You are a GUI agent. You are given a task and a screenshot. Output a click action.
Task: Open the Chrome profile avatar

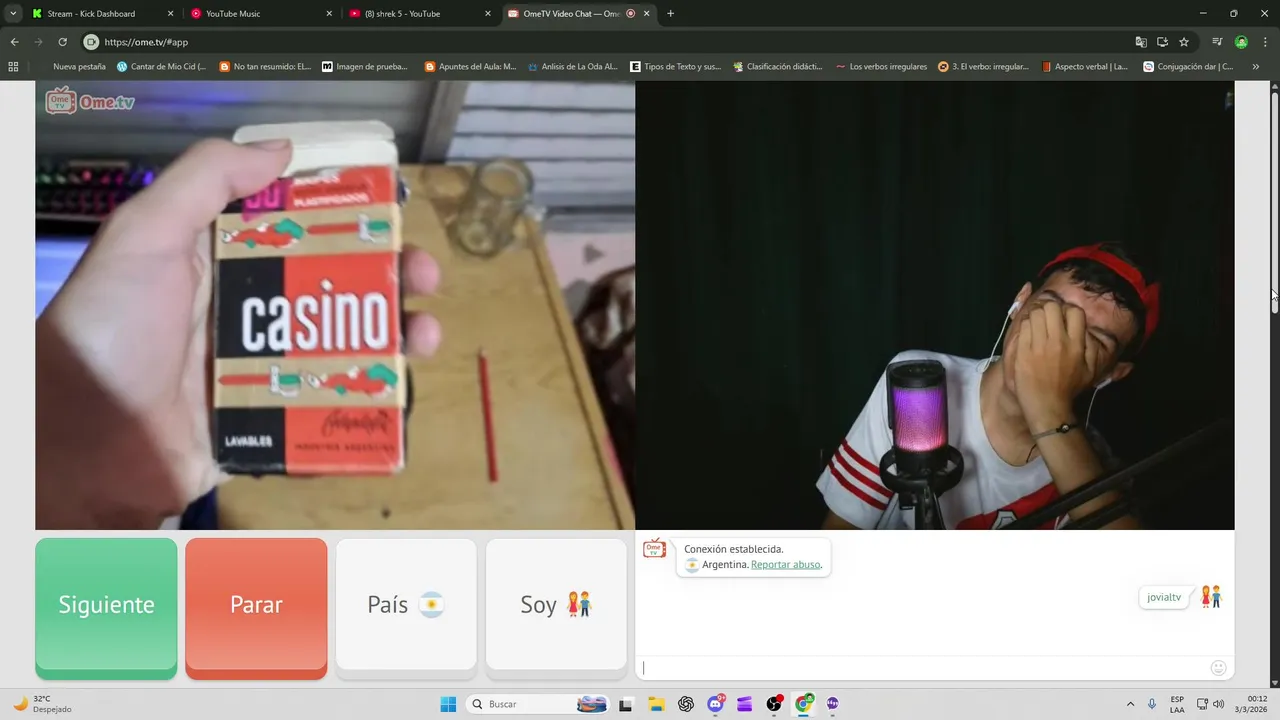(1241, 42)
